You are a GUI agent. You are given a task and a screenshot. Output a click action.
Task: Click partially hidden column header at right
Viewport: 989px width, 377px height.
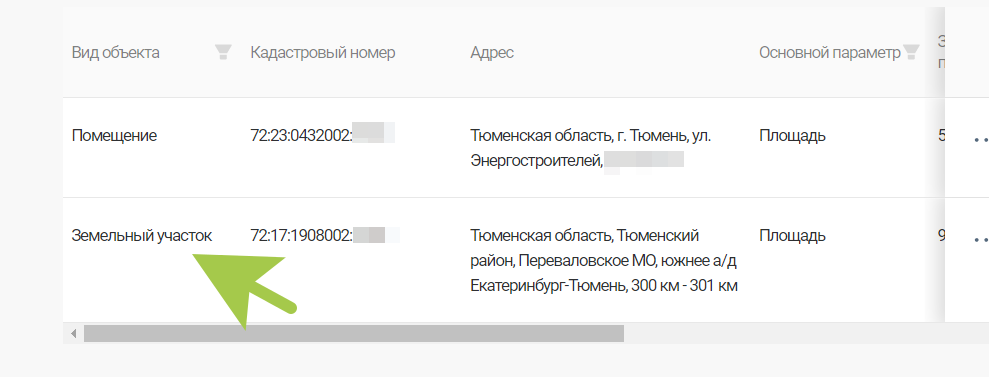[940, 52]
